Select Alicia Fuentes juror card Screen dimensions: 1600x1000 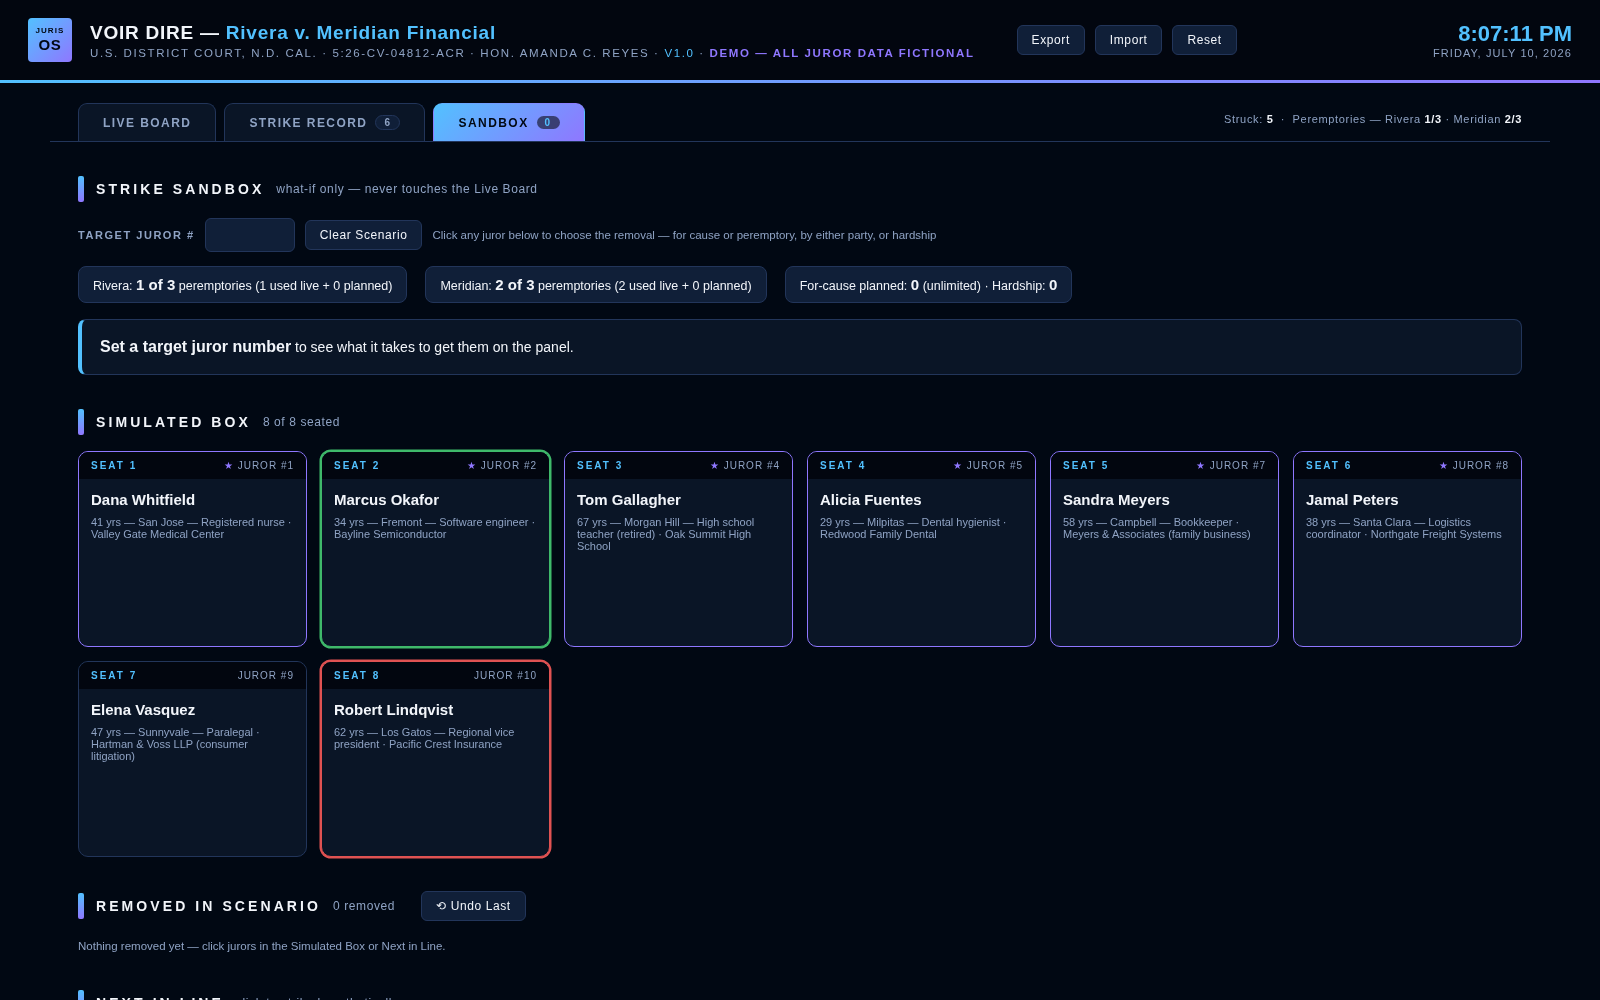tap(921, 549)
